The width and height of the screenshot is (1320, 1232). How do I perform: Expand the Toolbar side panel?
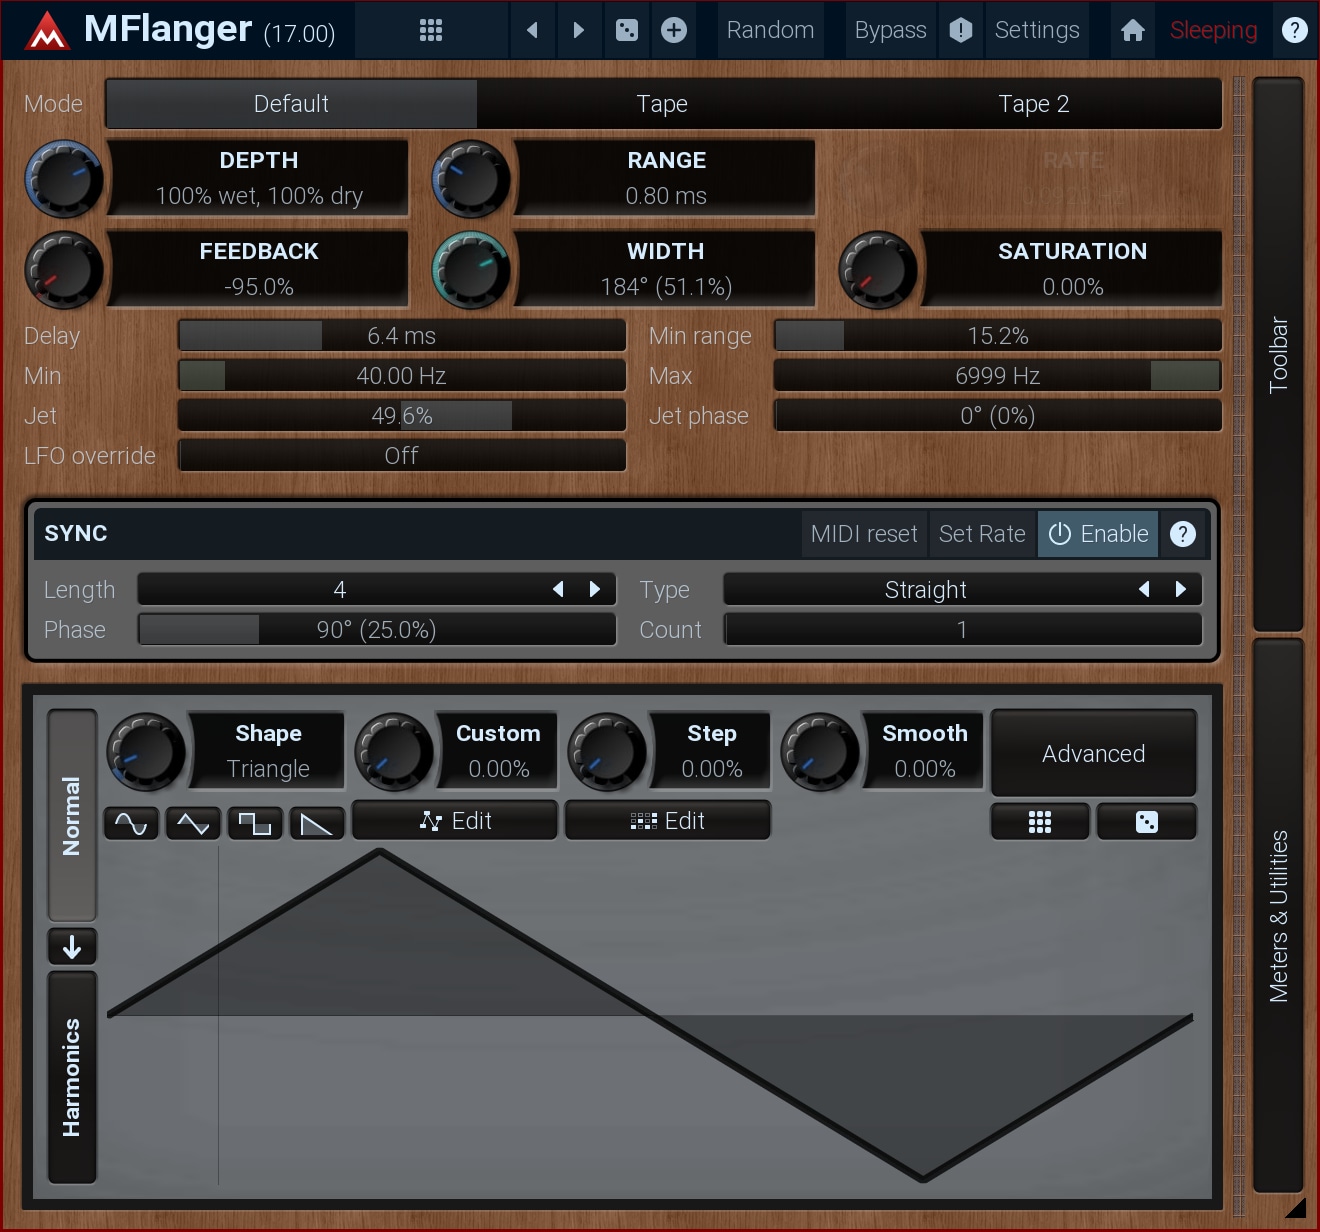pyautogui.click(x=1278, y=354)
